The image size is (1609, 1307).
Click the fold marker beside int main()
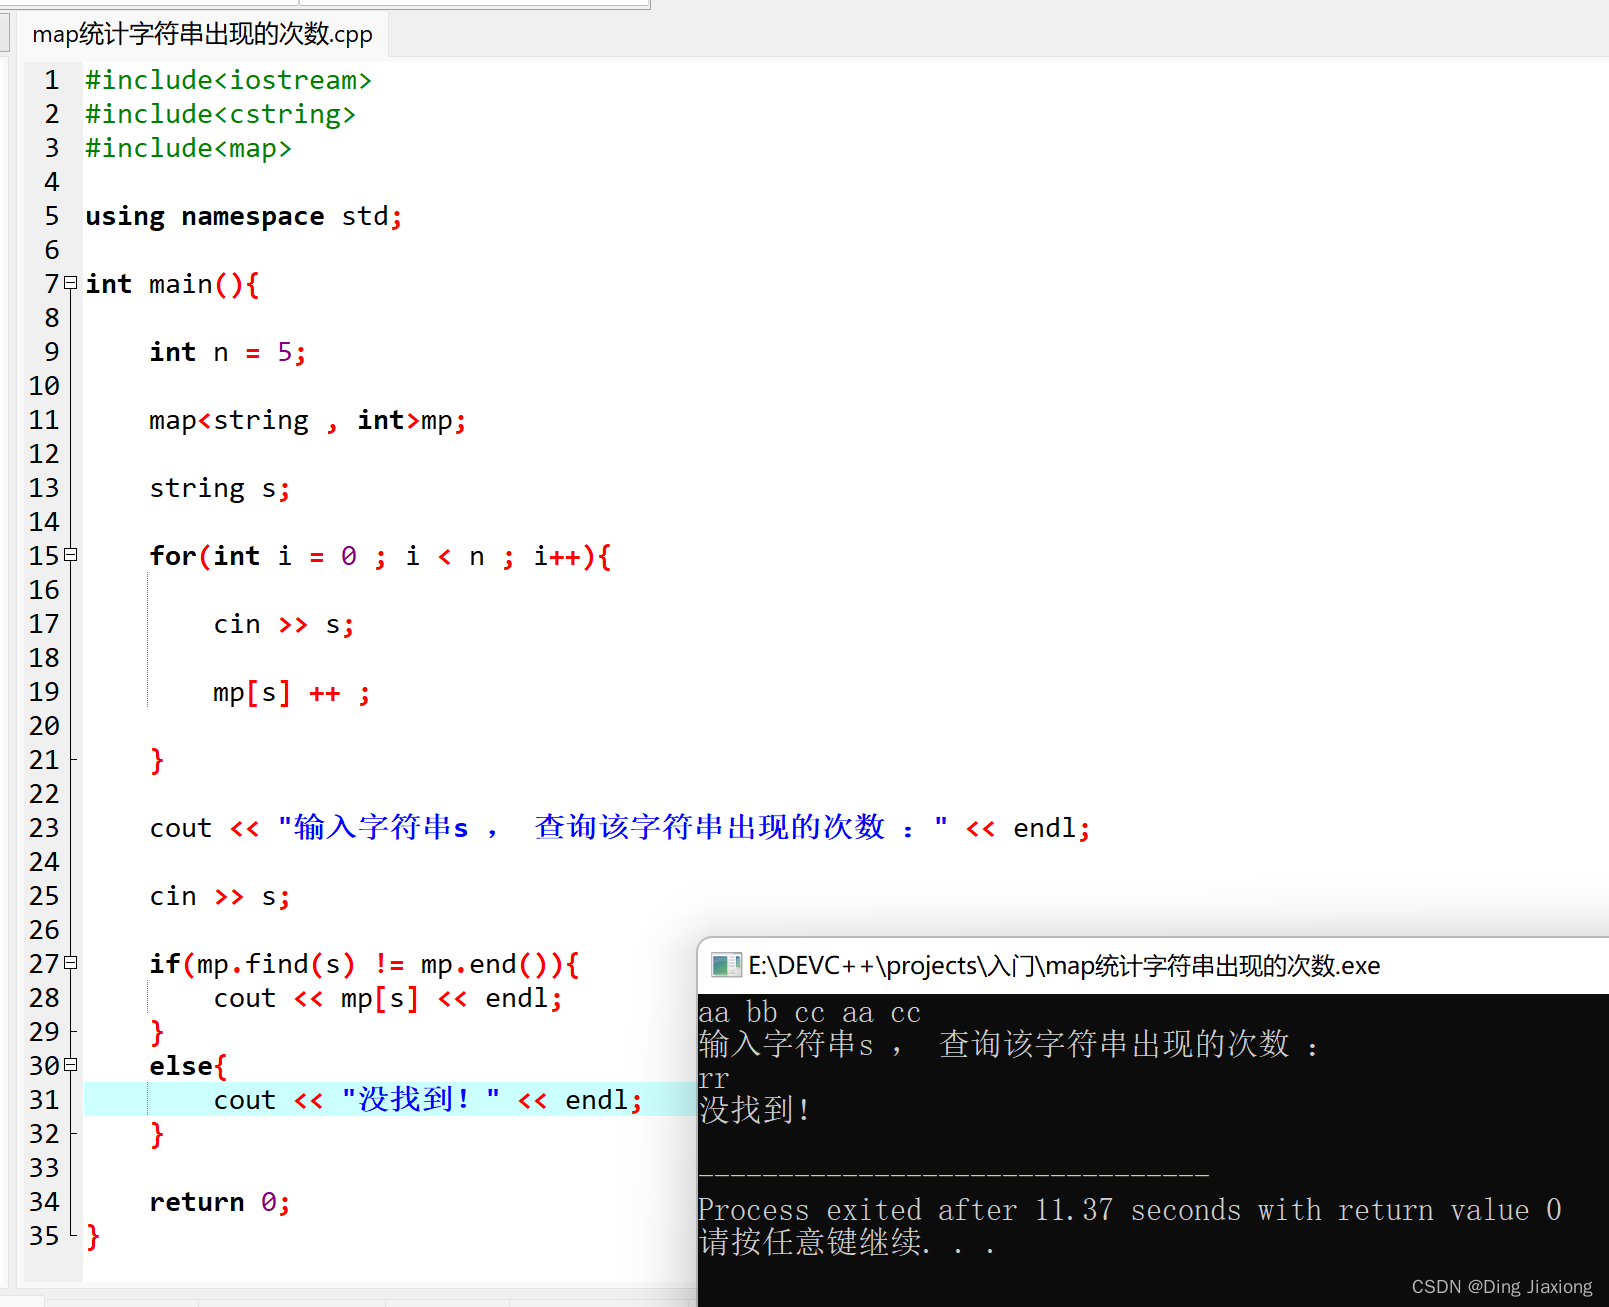click(69, 283)
